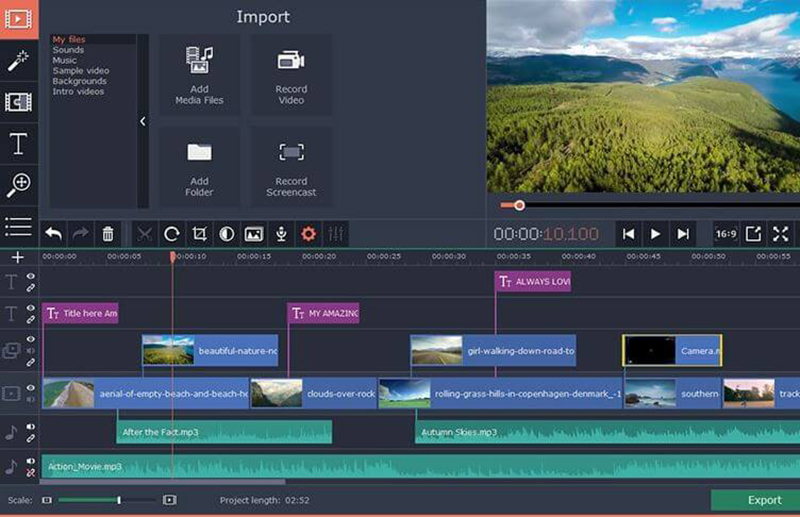
Task: Select Intro videos in the import list
Action: (78, 92)
